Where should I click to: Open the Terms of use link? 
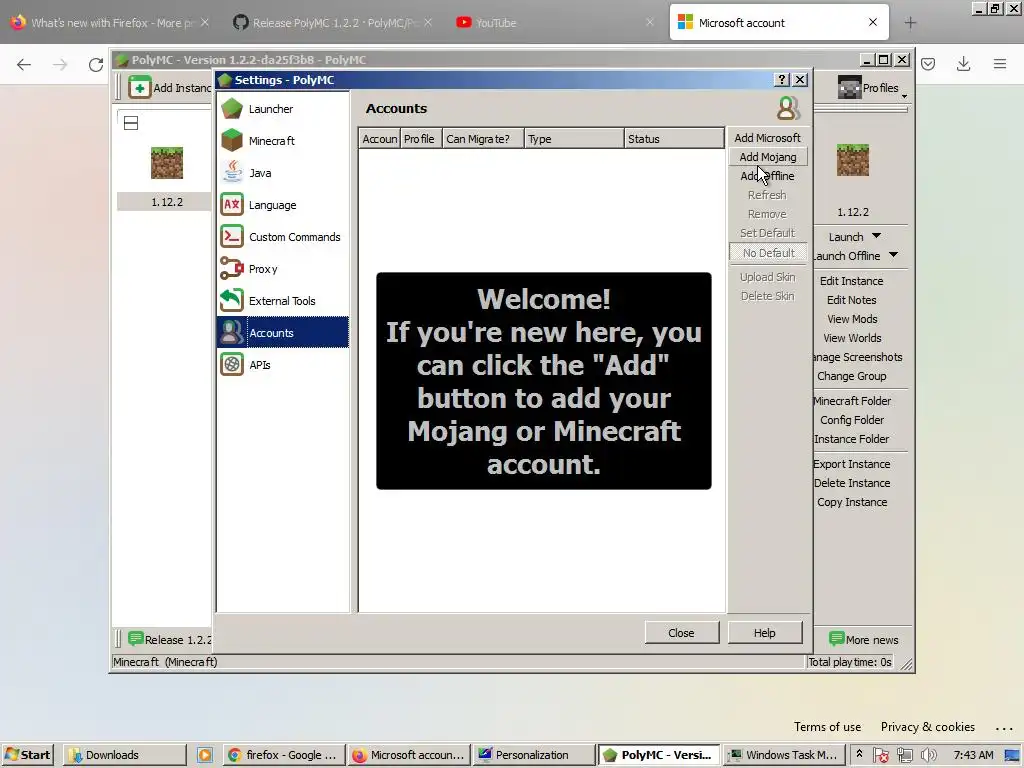point(827,727)
